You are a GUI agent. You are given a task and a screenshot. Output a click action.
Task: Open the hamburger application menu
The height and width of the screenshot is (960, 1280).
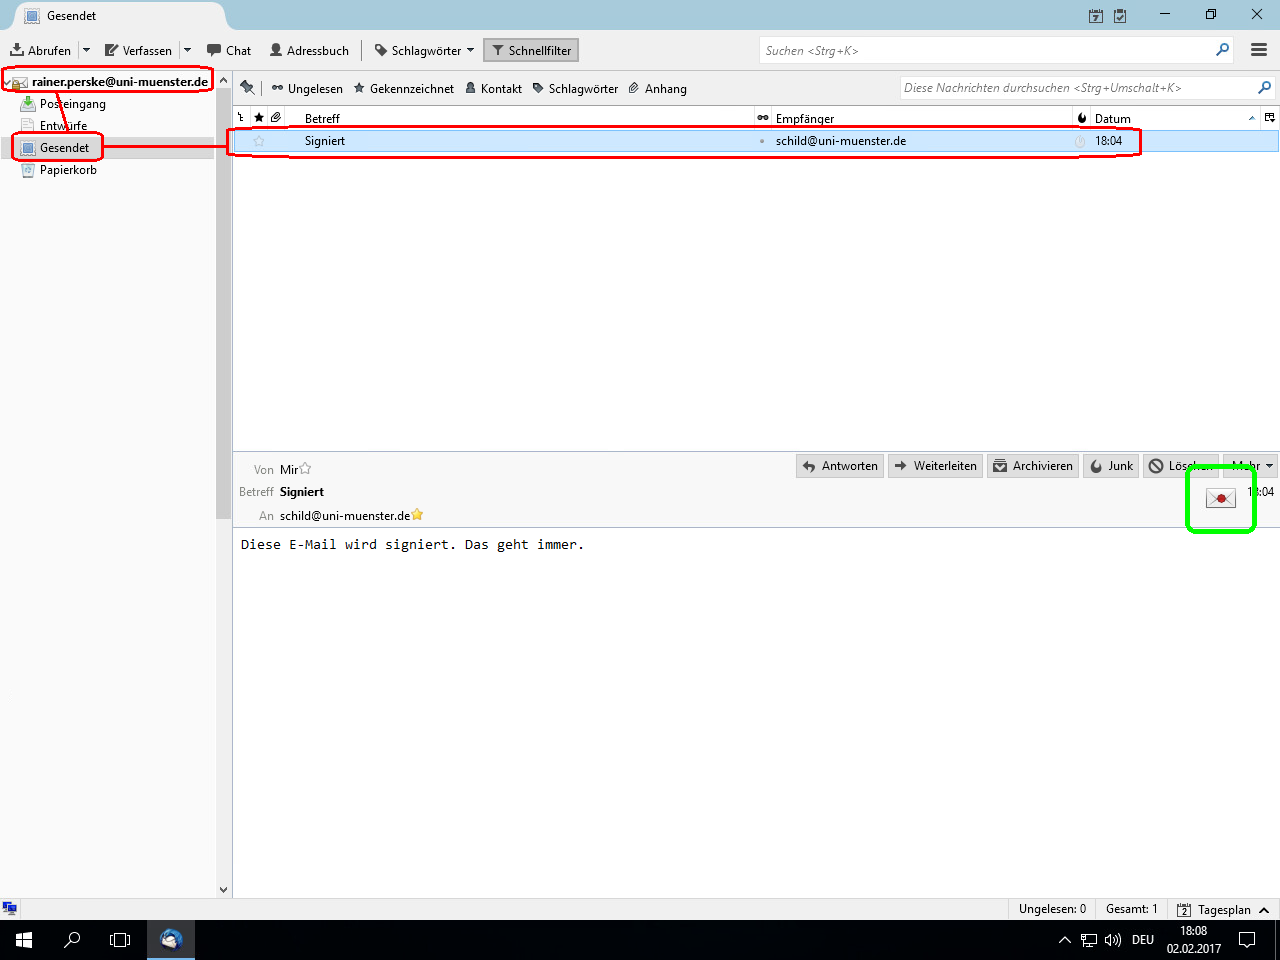pyautogui.click(x=1259, y=50)
